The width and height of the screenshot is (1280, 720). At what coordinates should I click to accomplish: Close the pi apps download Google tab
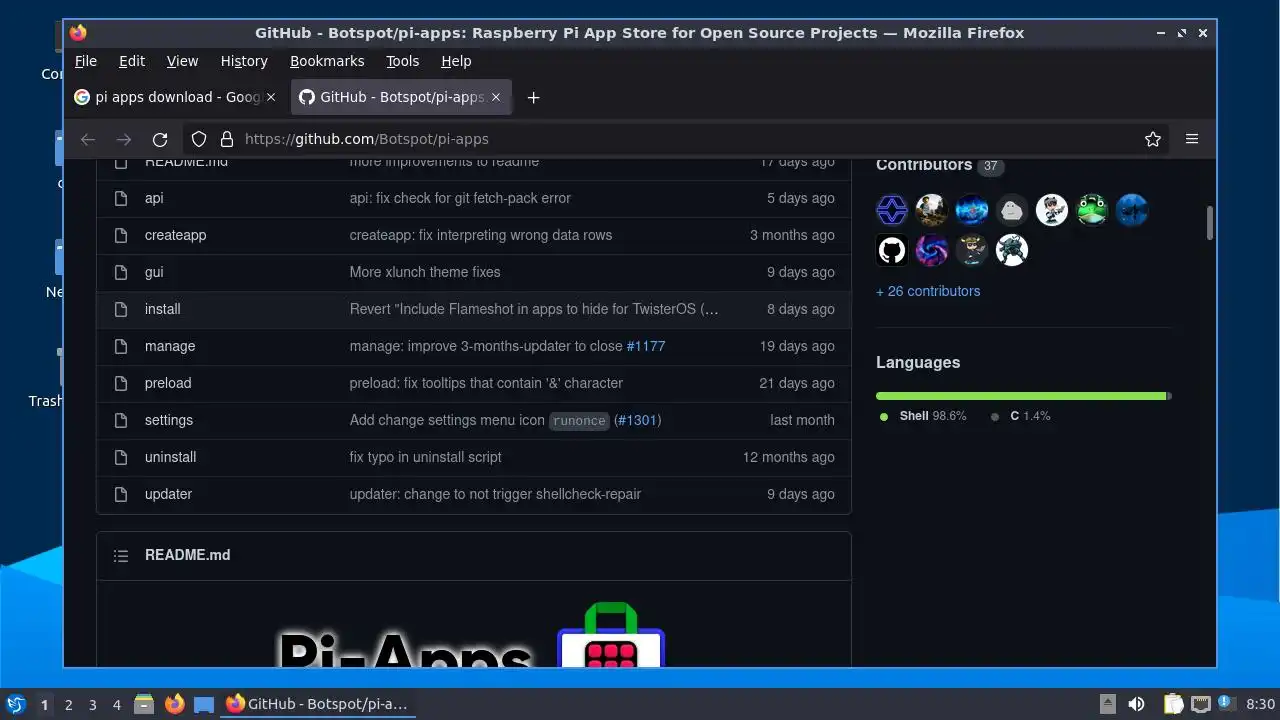click(270, 97)
